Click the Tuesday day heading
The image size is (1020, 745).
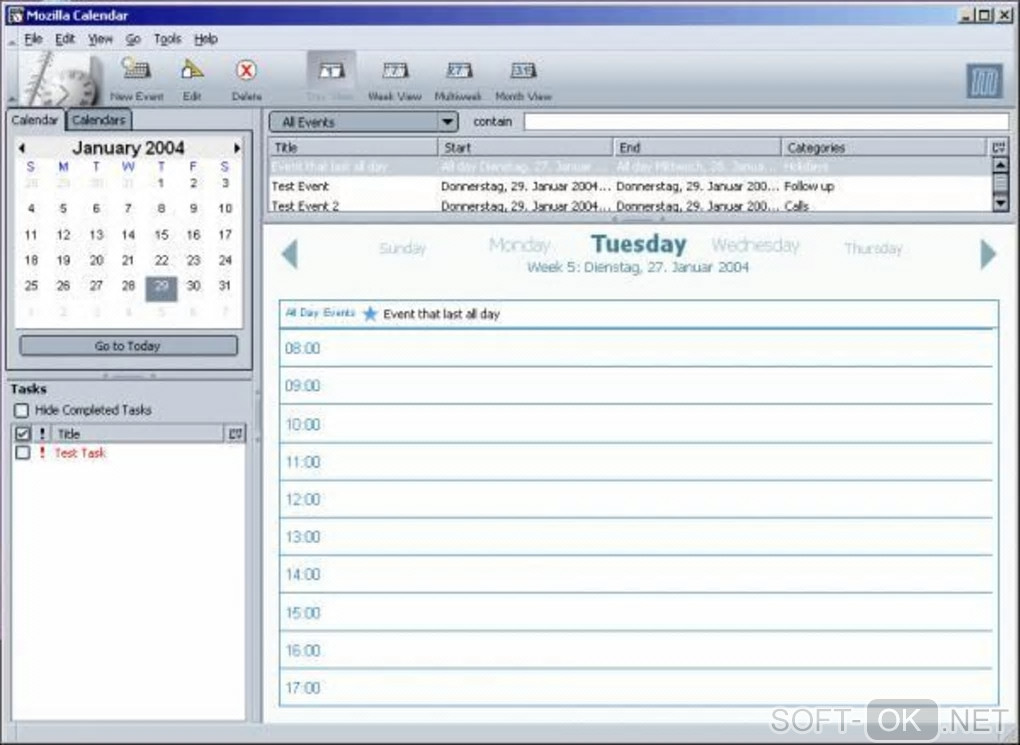638,244
